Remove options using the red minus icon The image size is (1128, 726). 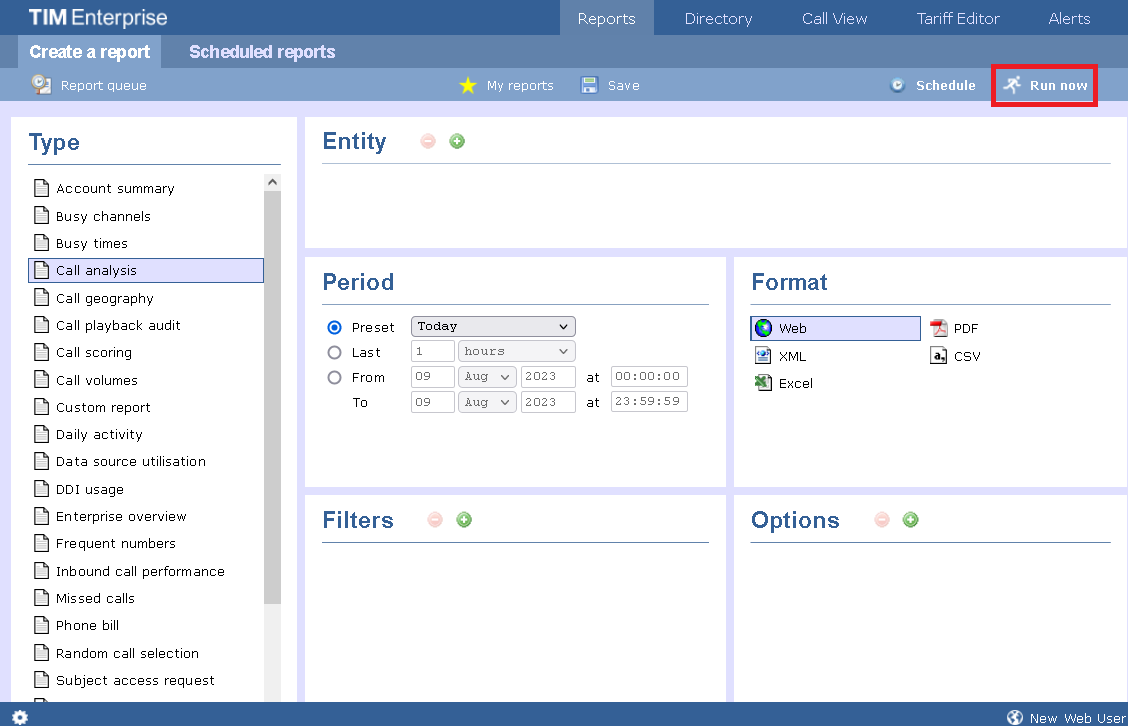[884, 519]
